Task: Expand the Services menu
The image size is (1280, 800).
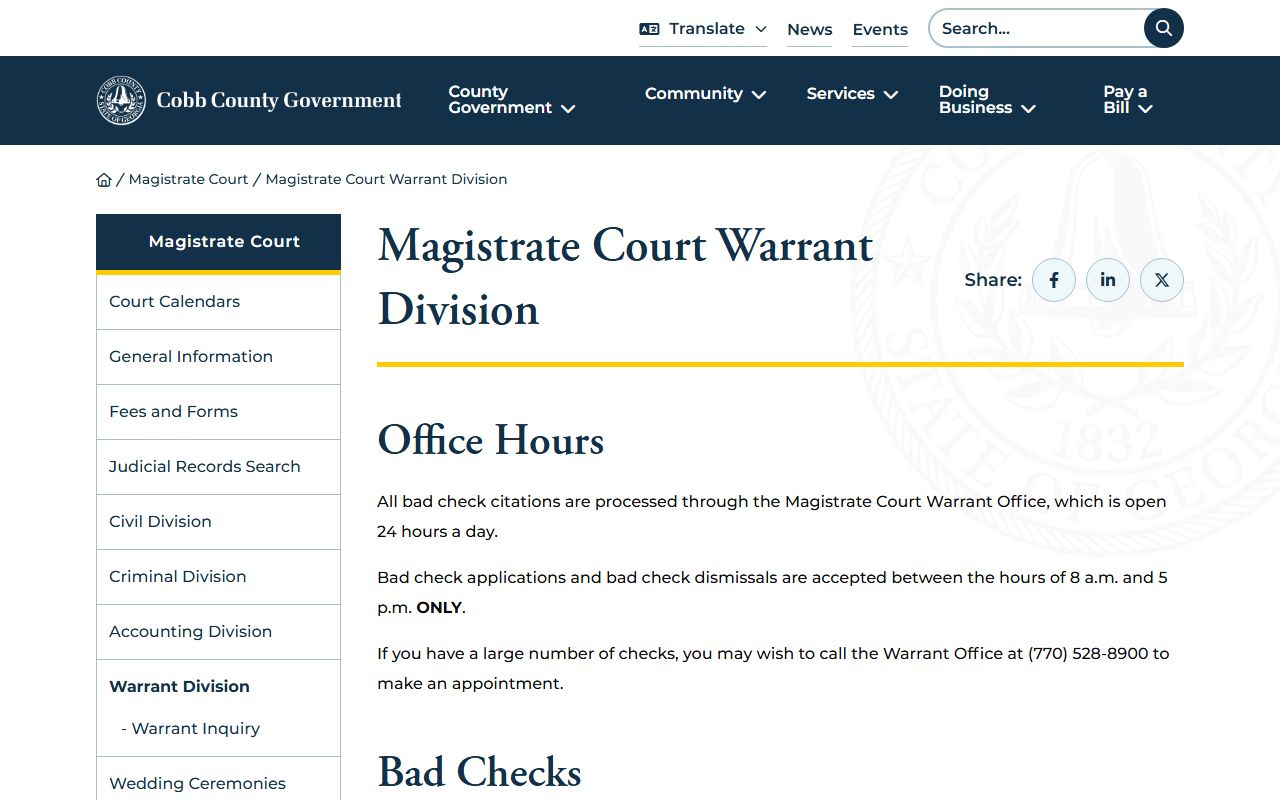Action: point(853,94)
